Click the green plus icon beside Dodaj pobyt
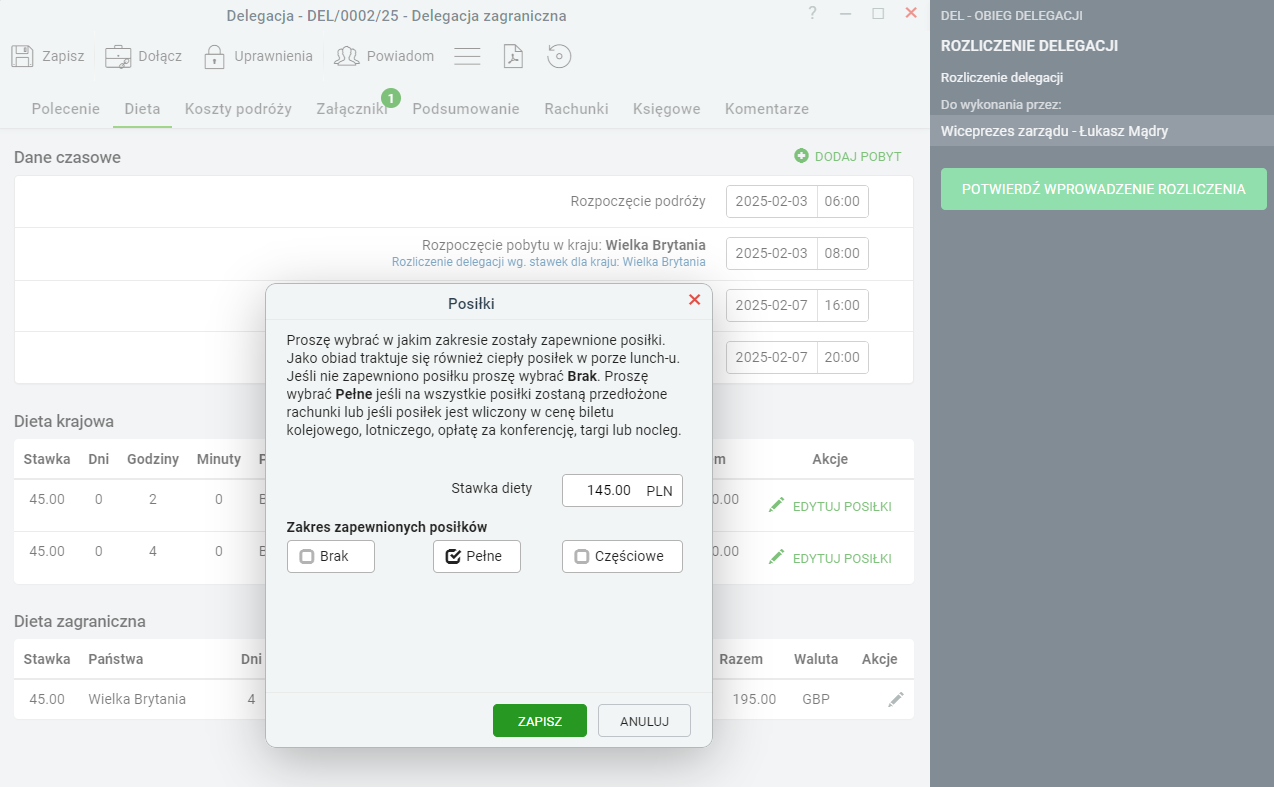 tap(801, 156)
